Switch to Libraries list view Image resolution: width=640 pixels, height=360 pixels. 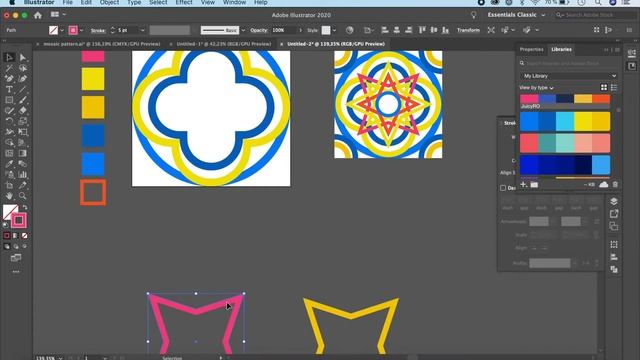click(614, 87)
